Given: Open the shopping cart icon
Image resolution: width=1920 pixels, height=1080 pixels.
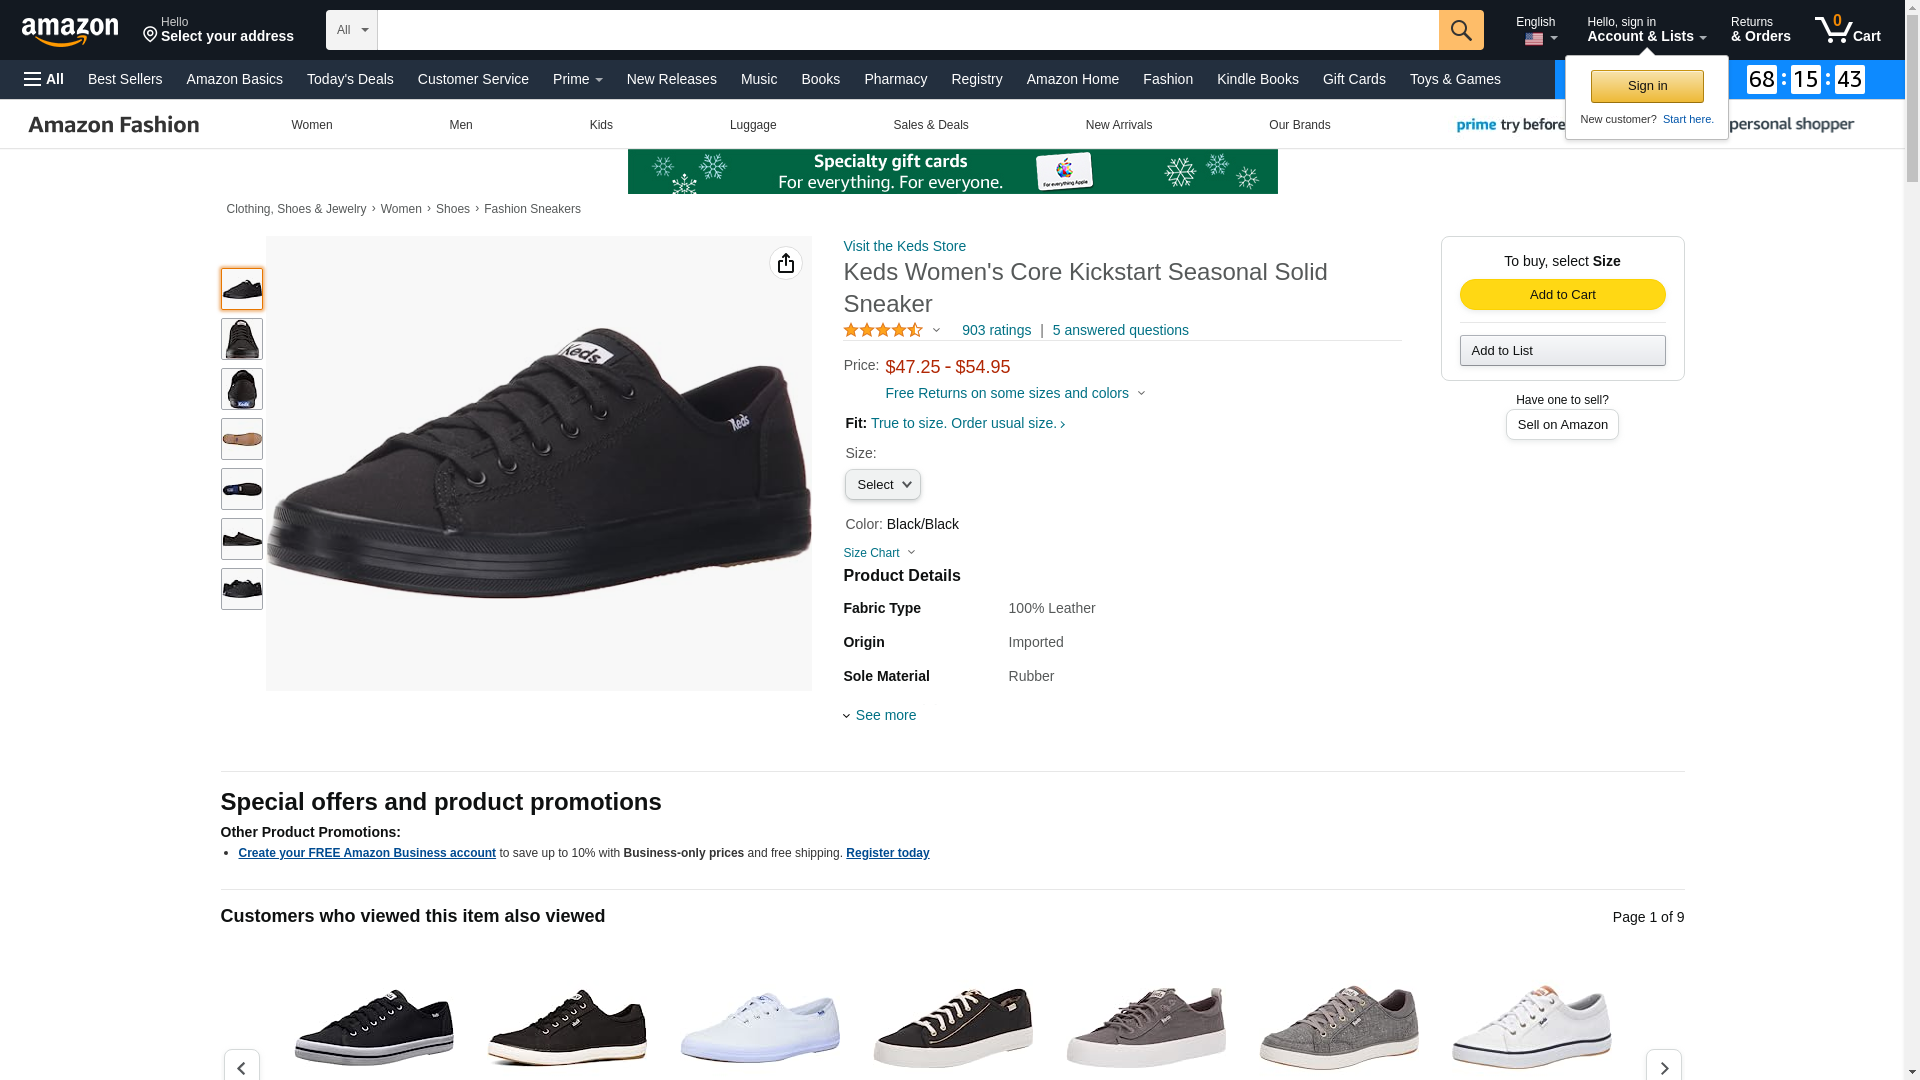Looking at the screenshot, I should coord(1846,30).
